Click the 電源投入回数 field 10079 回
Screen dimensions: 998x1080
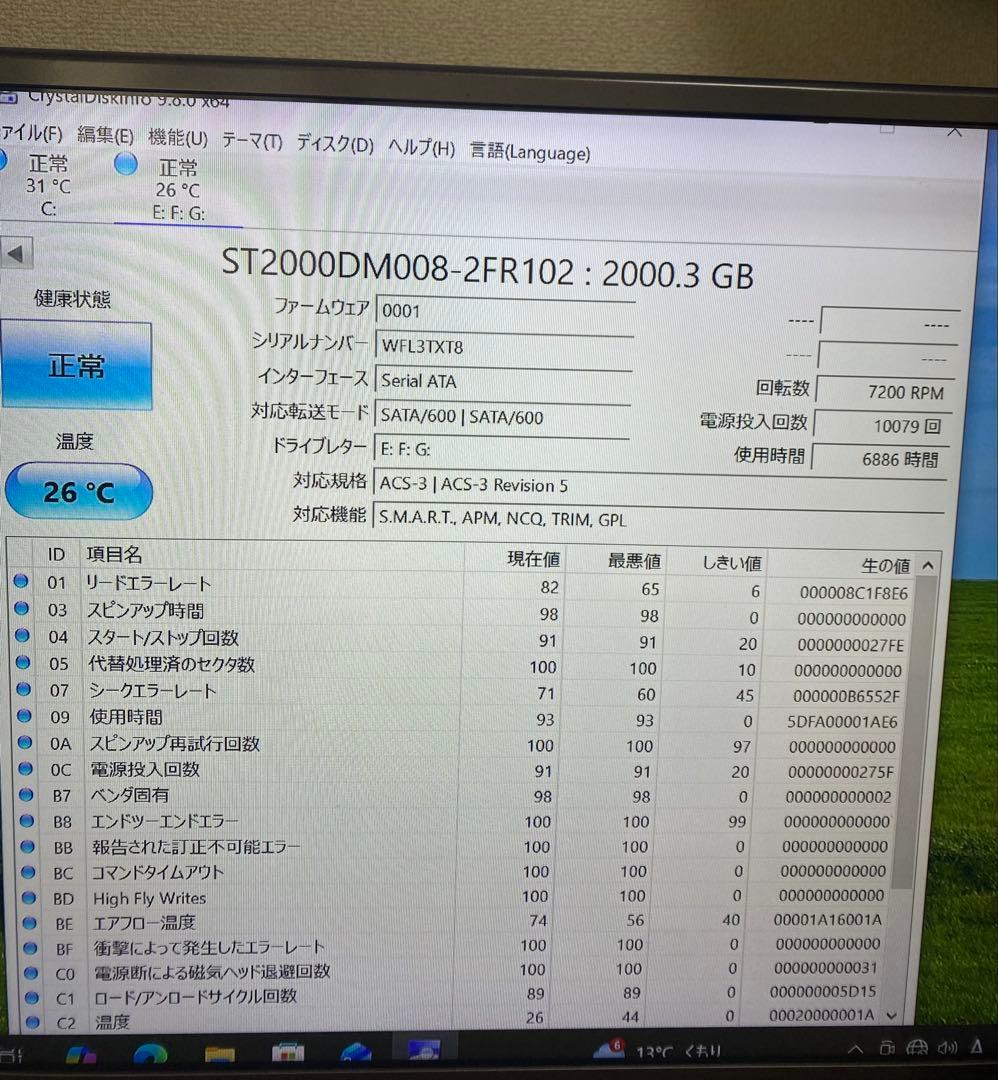click(882, 426)
